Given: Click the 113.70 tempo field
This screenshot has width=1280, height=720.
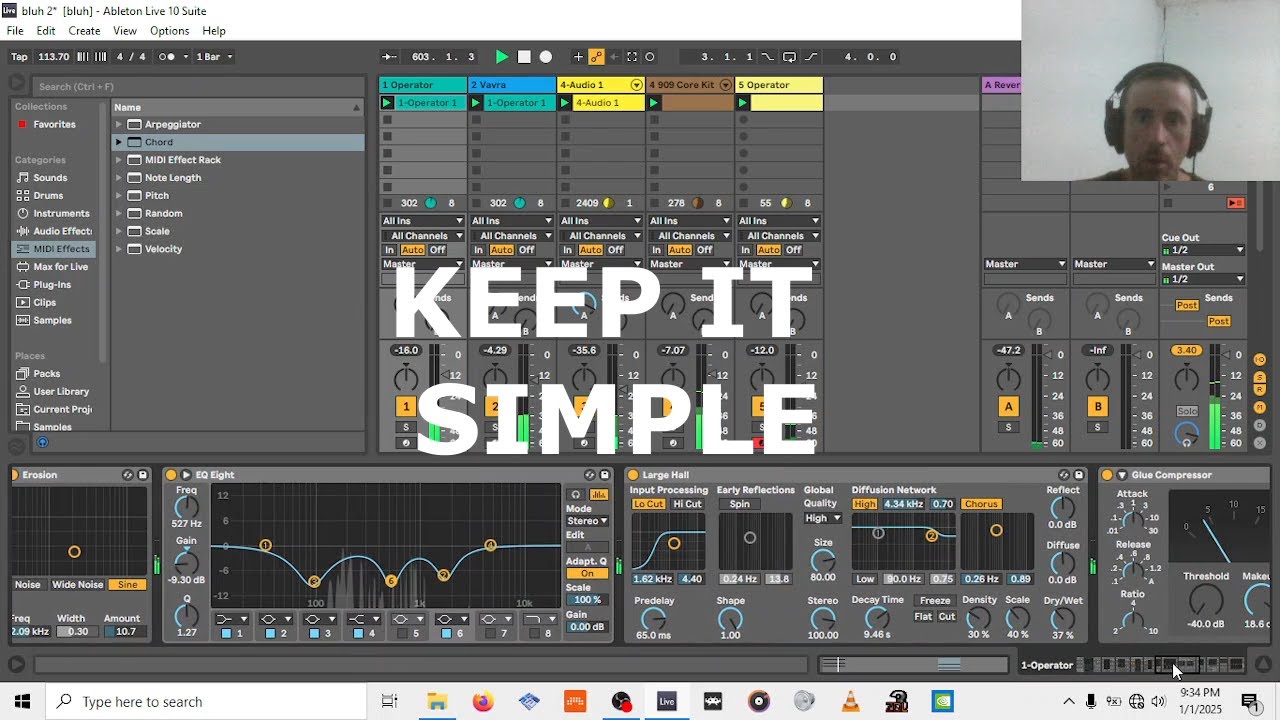Looking at the screenshot, I should 54,57.
